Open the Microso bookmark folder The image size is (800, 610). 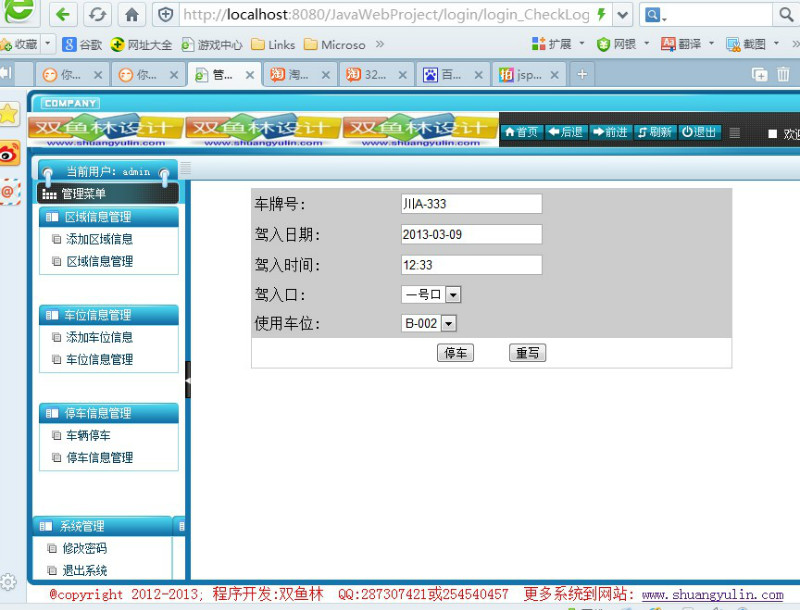(x=335, y=44)
